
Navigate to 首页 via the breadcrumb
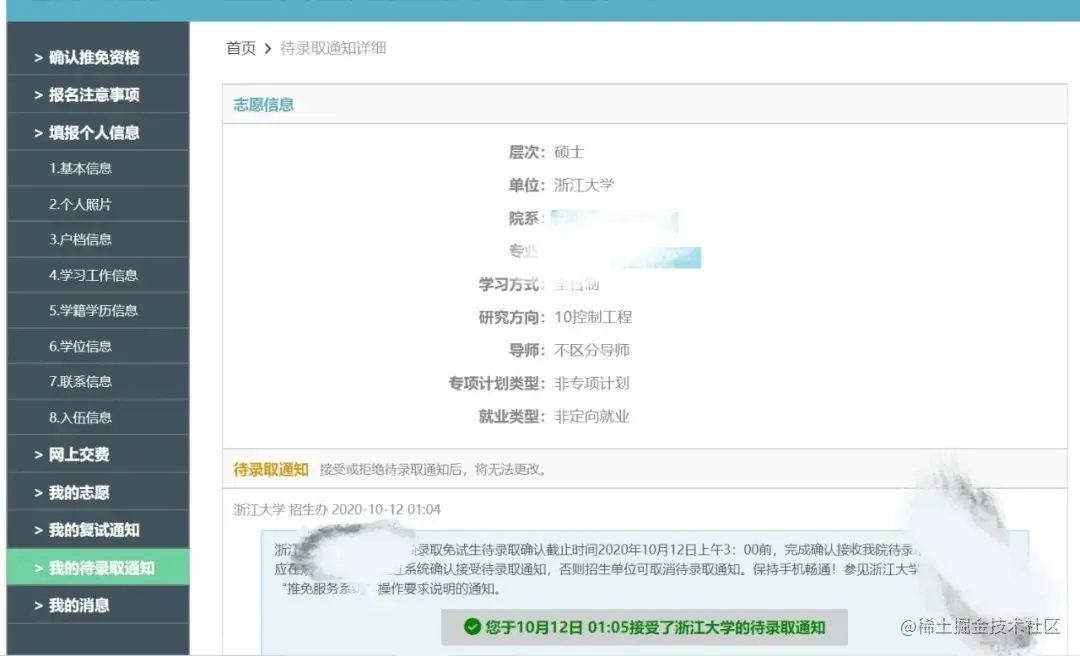click(240, 47)
